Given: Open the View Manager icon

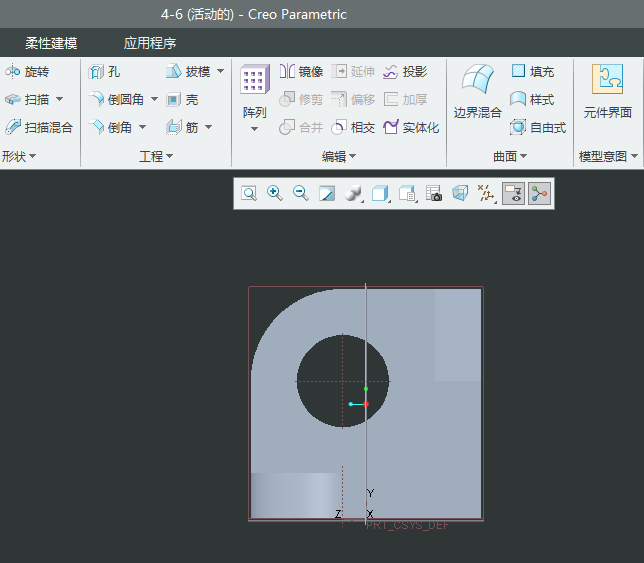Looking at the screenshot, I should (x=407, y=193).
